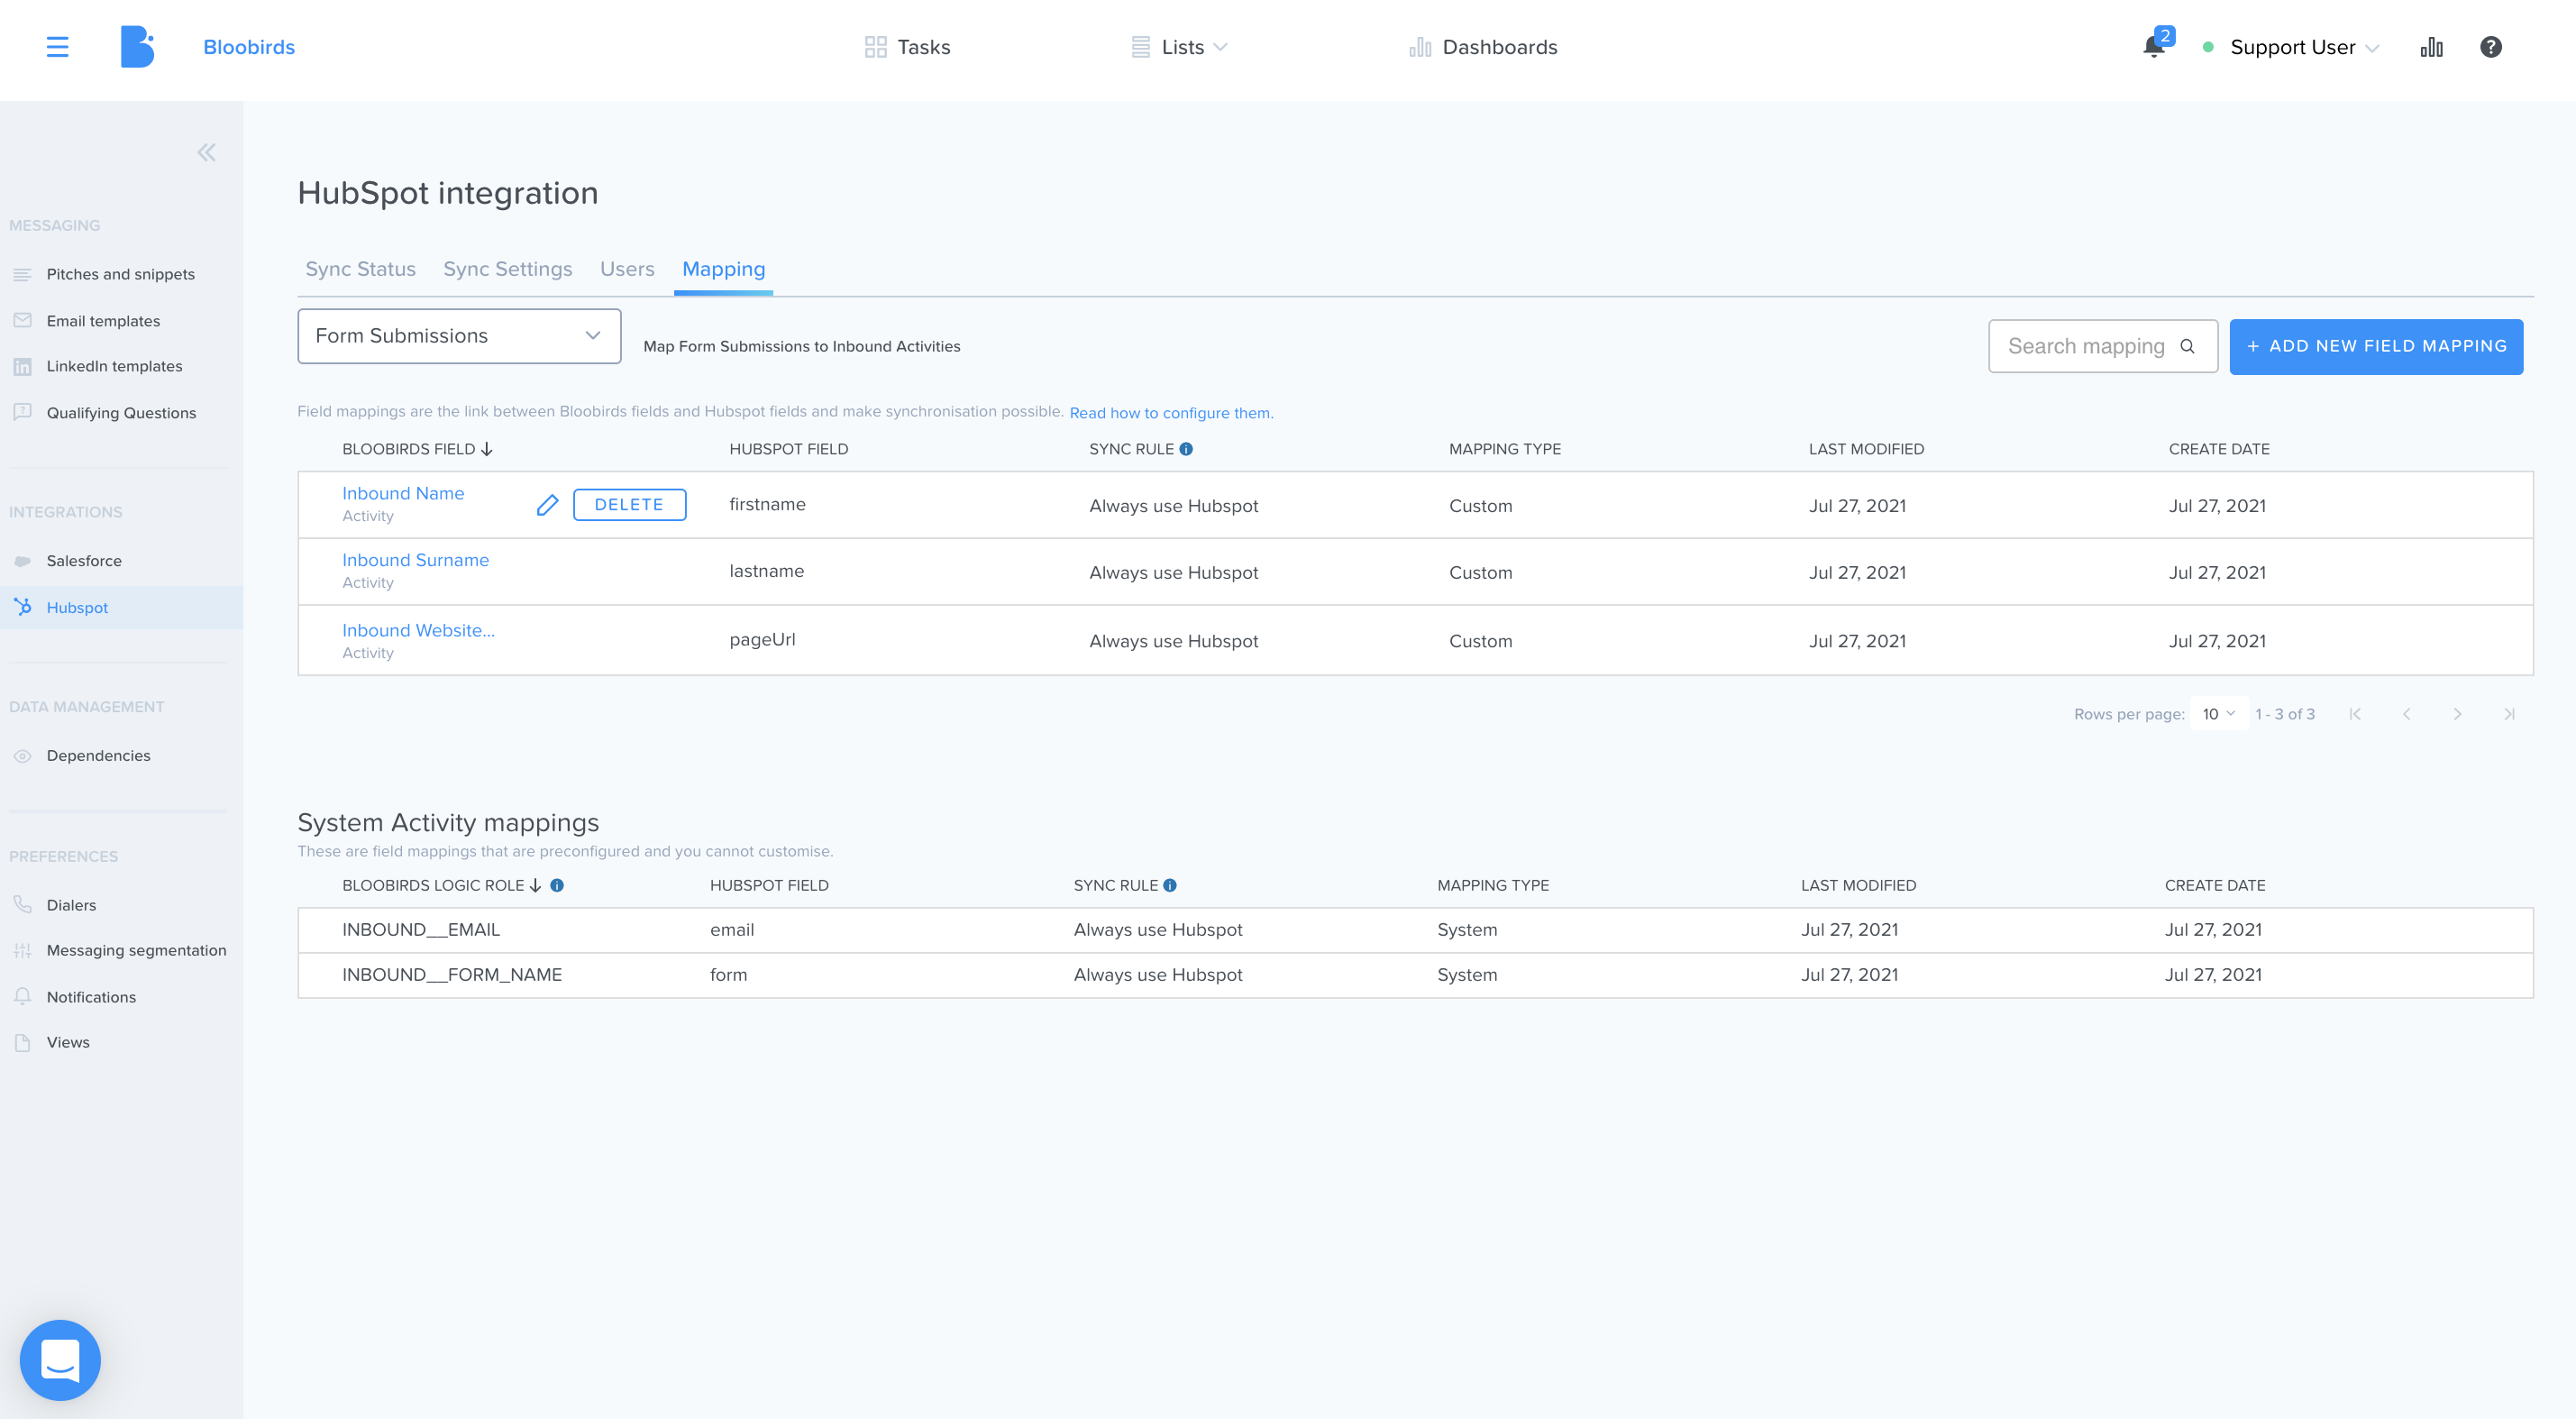Sort by Bloobirds Field arrow
The width and height of the screenshot is (2576, 1419).
487,449
